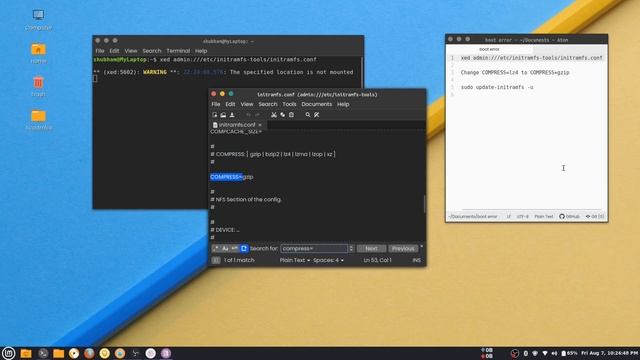
Task: Click the Undo arrow in xed toolbar
Action: [x=248, y=115]
